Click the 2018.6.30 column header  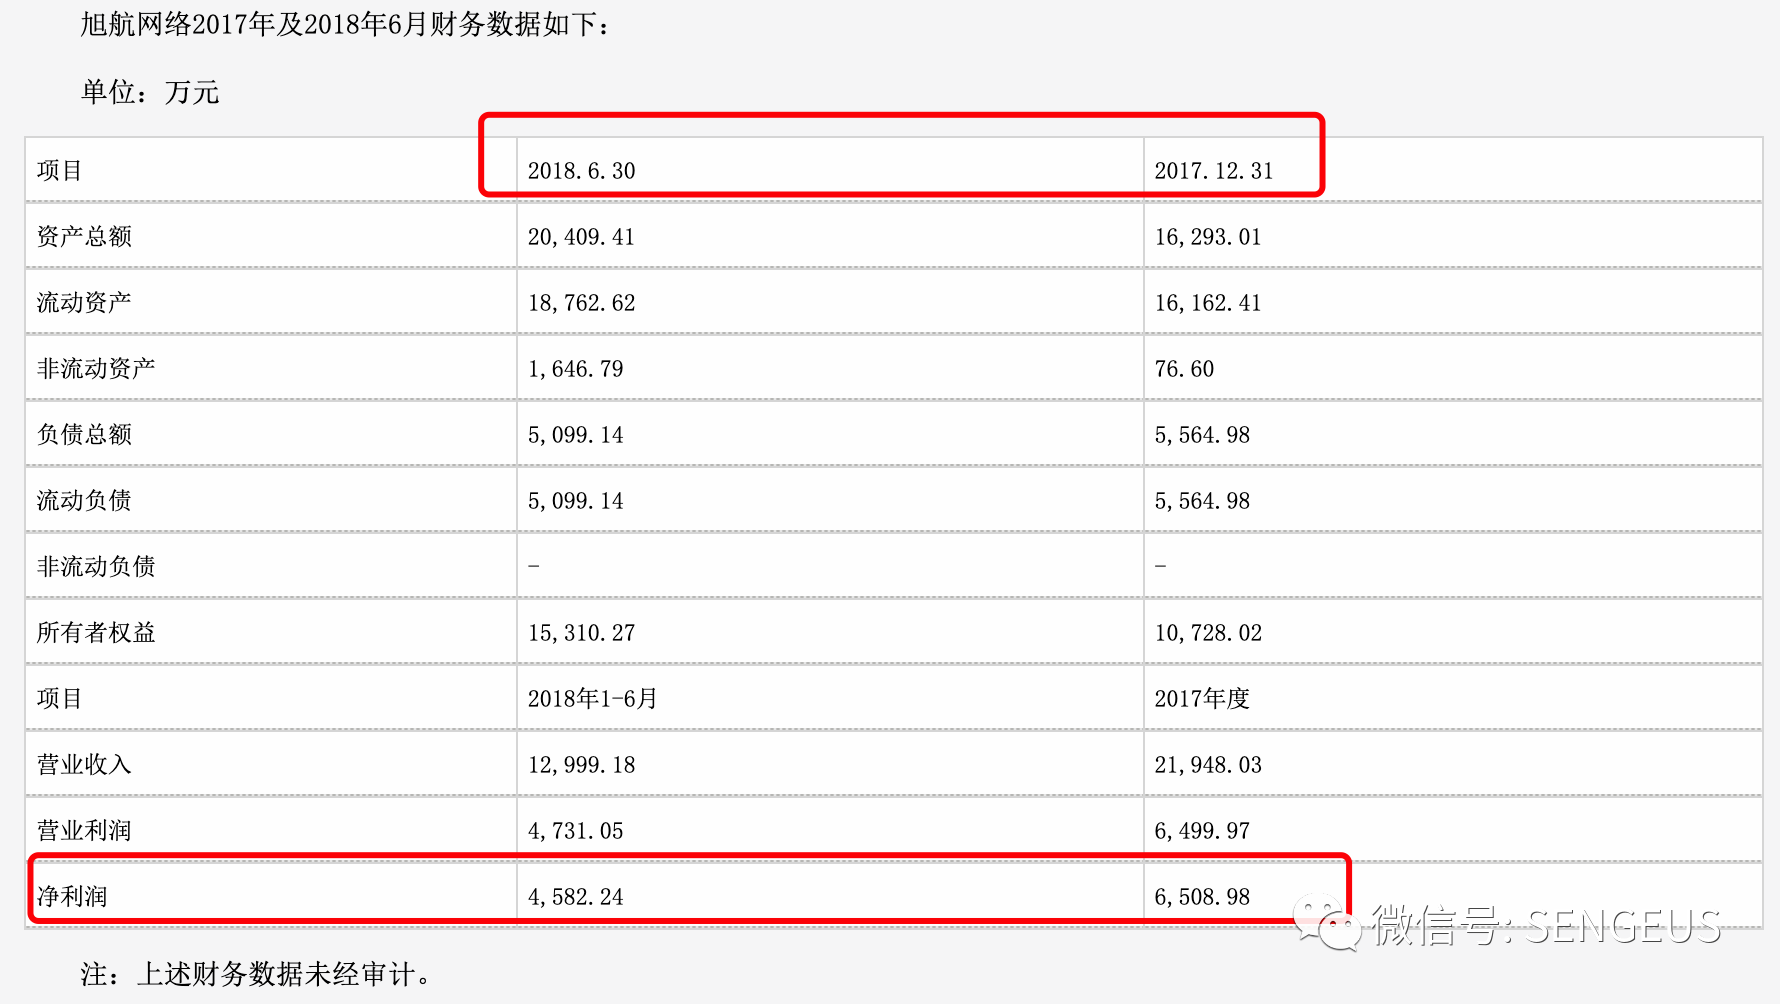(581, 171)
